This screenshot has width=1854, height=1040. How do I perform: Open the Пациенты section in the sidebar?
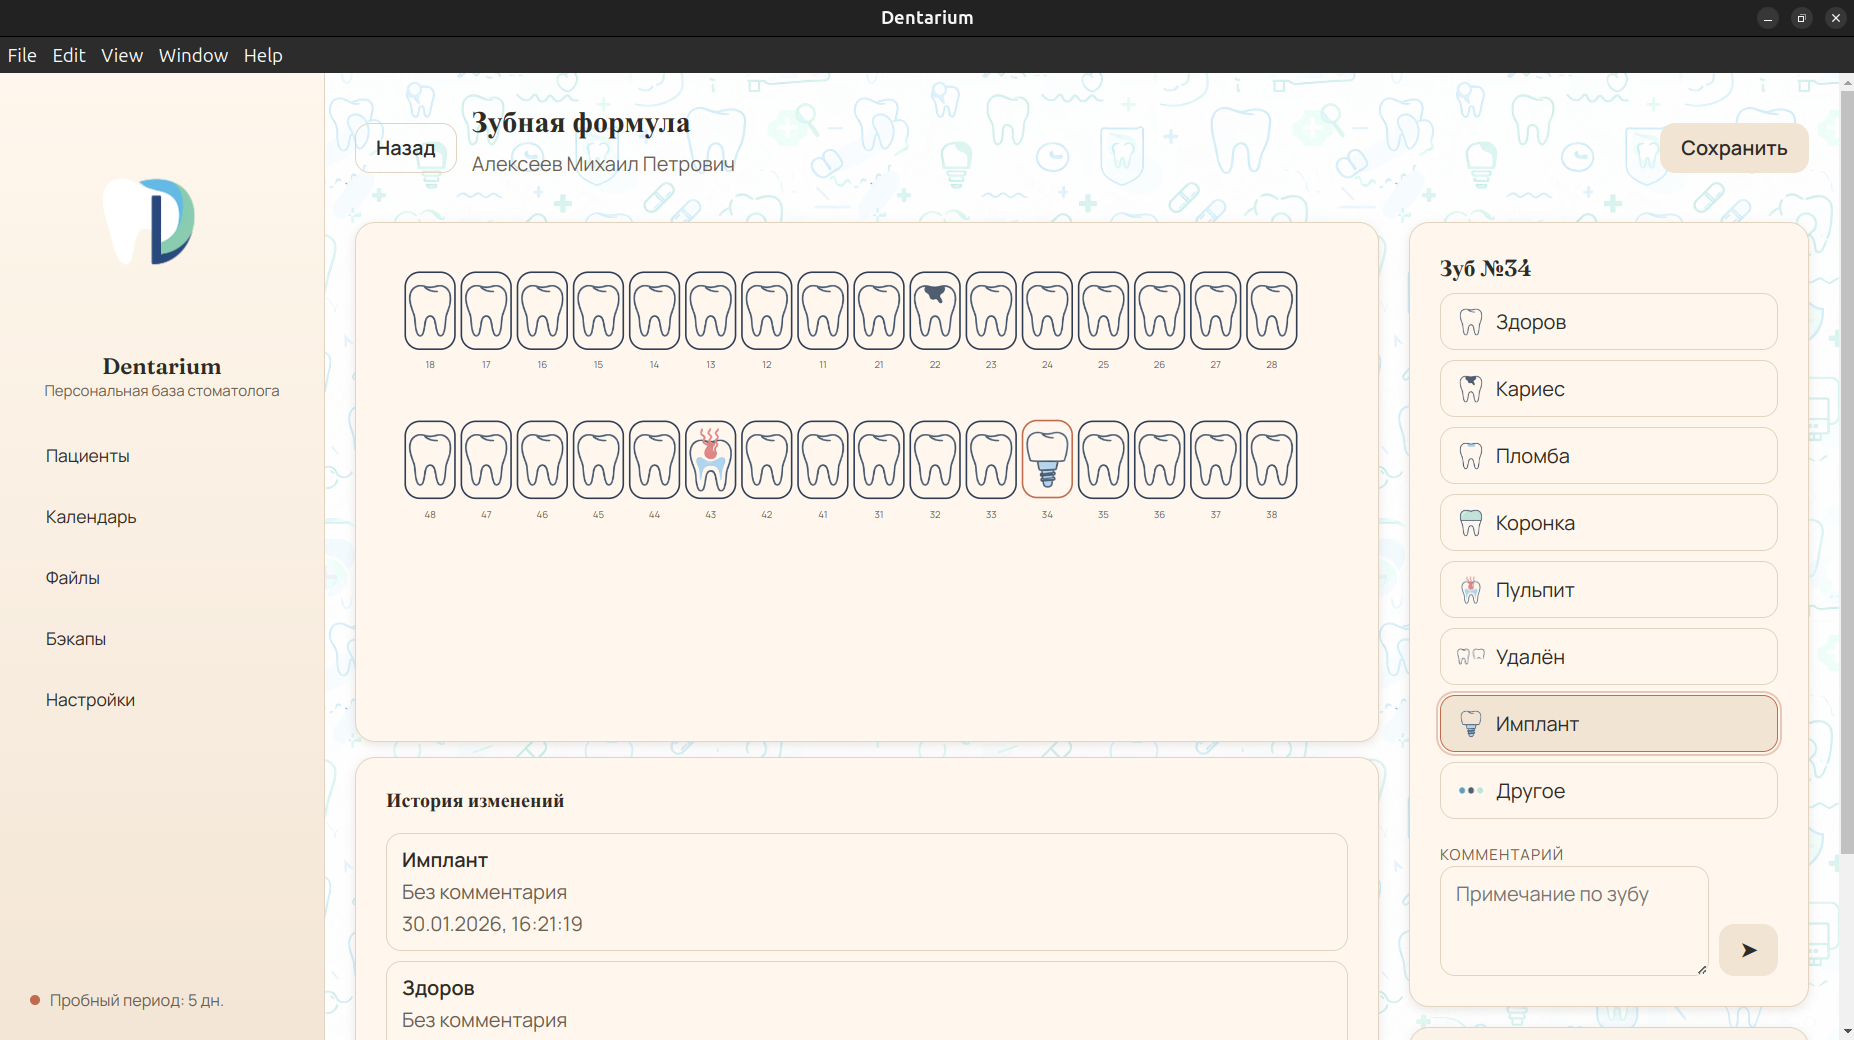(x=87, y=456)
